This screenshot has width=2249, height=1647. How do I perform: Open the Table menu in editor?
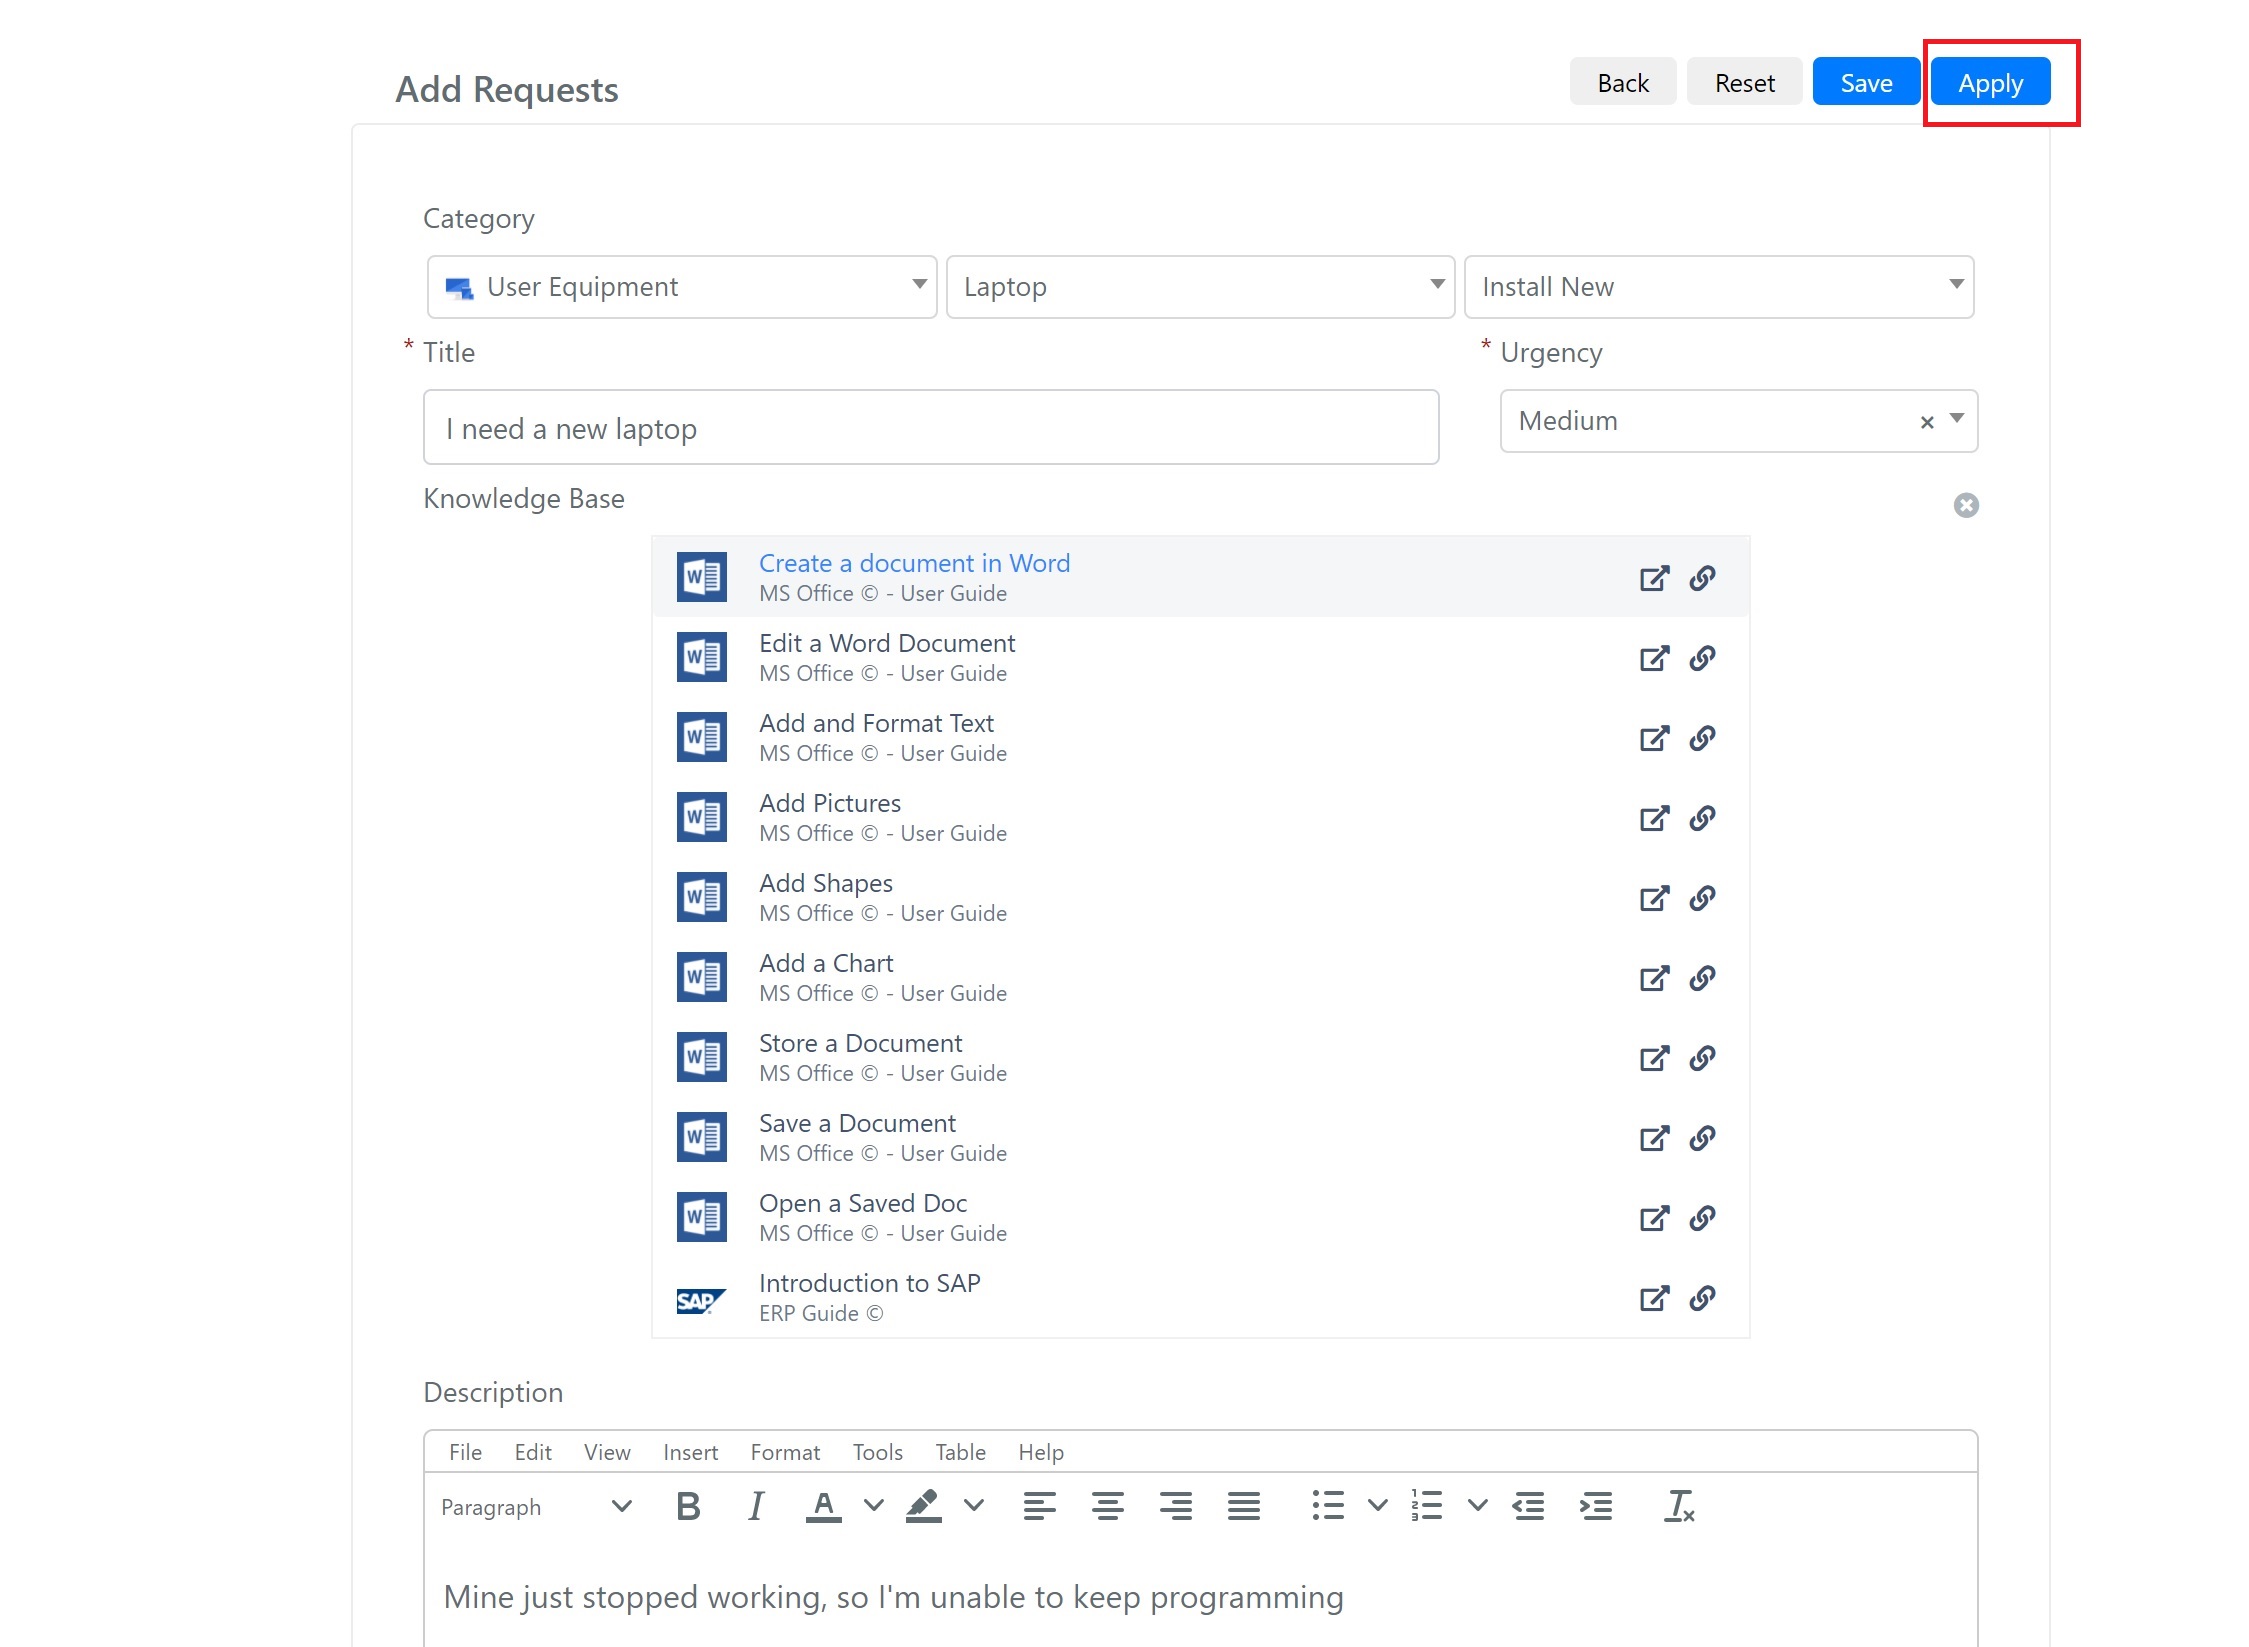(961, 1452)
